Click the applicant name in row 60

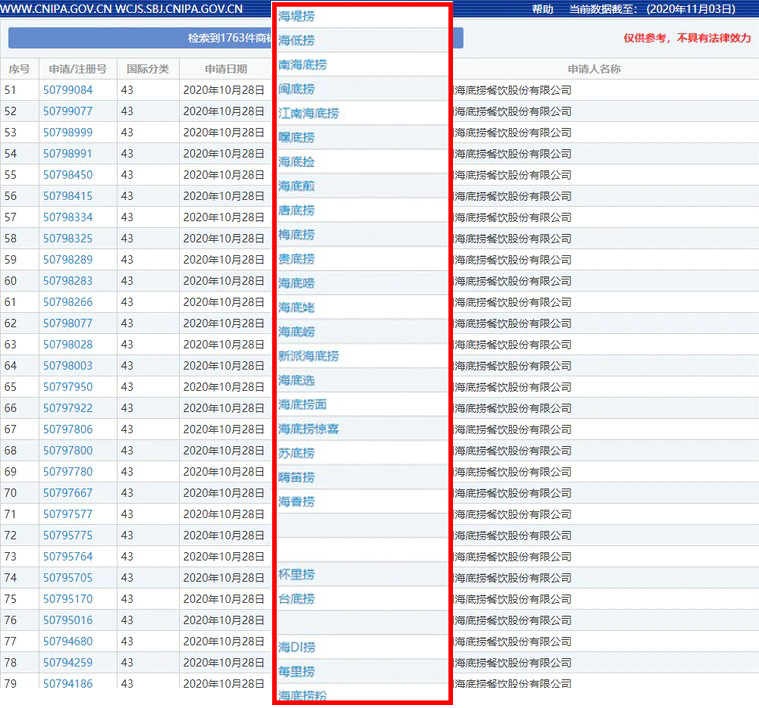(x=513, y=281)
